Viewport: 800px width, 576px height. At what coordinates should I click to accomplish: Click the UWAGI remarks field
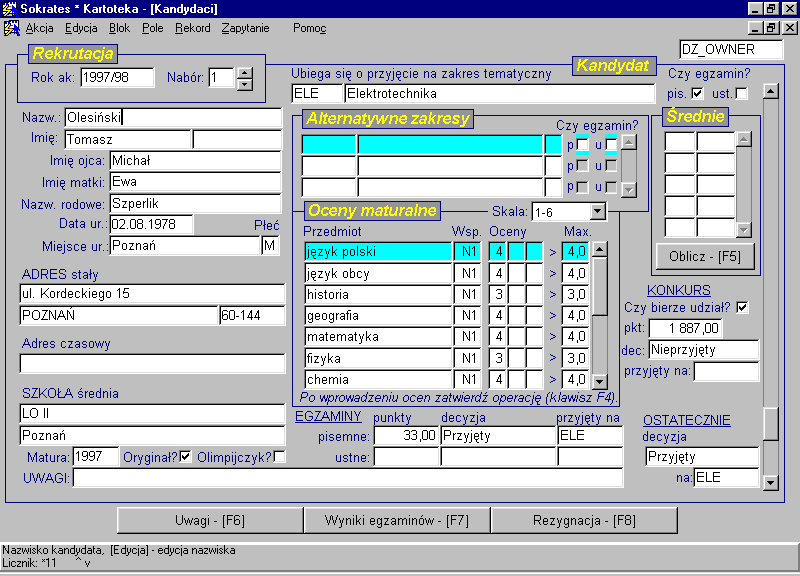click(x=347, y=478)
